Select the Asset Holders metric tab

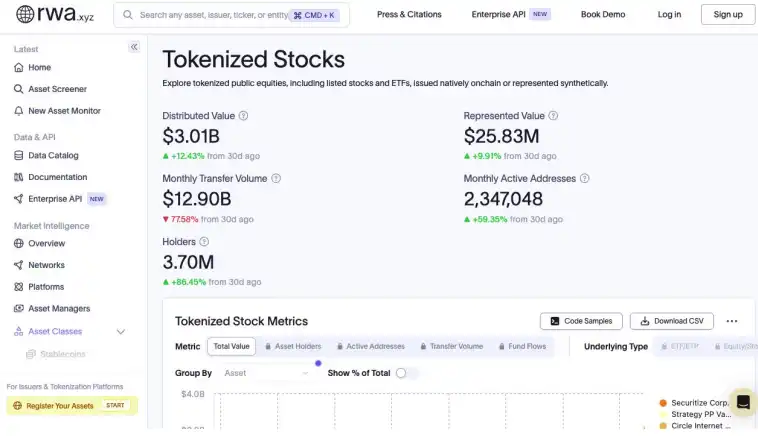pyautogui.click(x=293, y=346)
